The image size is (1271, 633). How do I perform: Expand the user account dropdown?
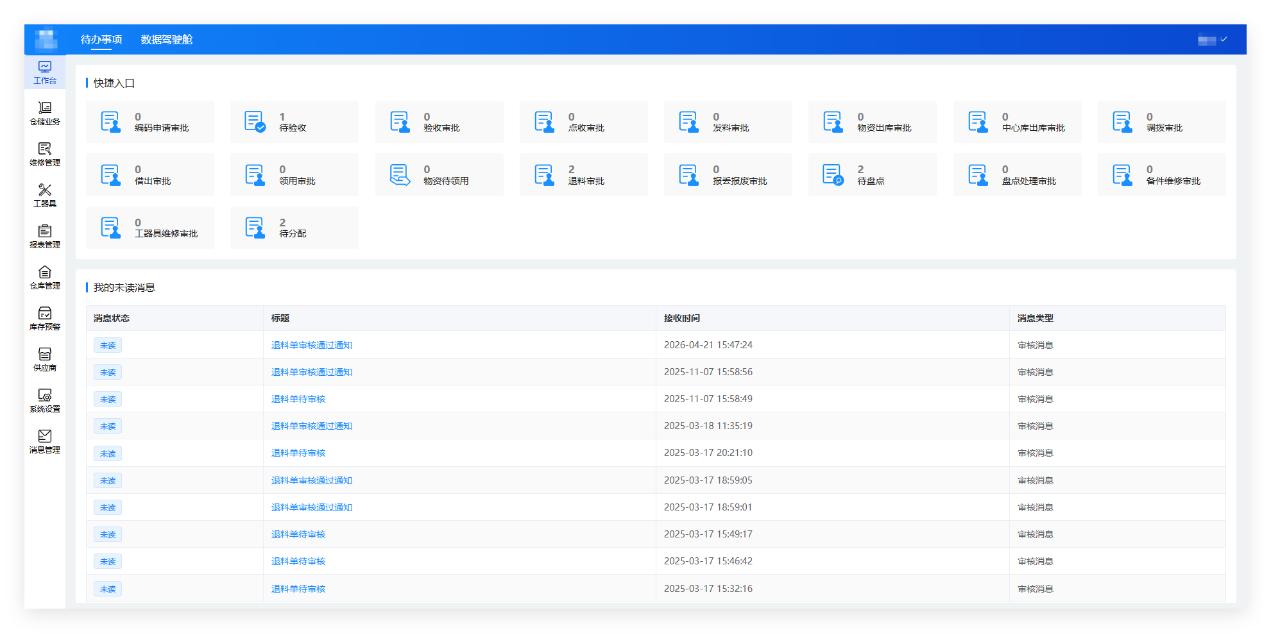coord(1212,39)
